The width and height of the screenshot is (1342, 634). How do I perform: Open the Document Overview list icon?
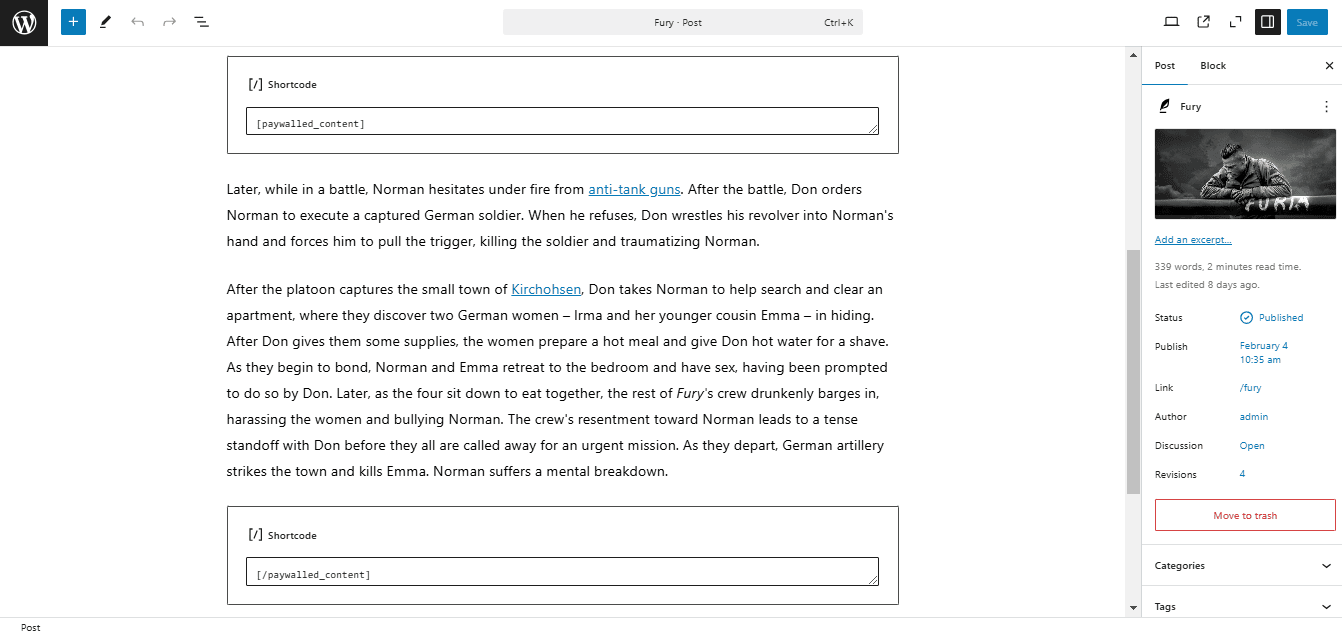pyautogui.click(x=201, y=22)
